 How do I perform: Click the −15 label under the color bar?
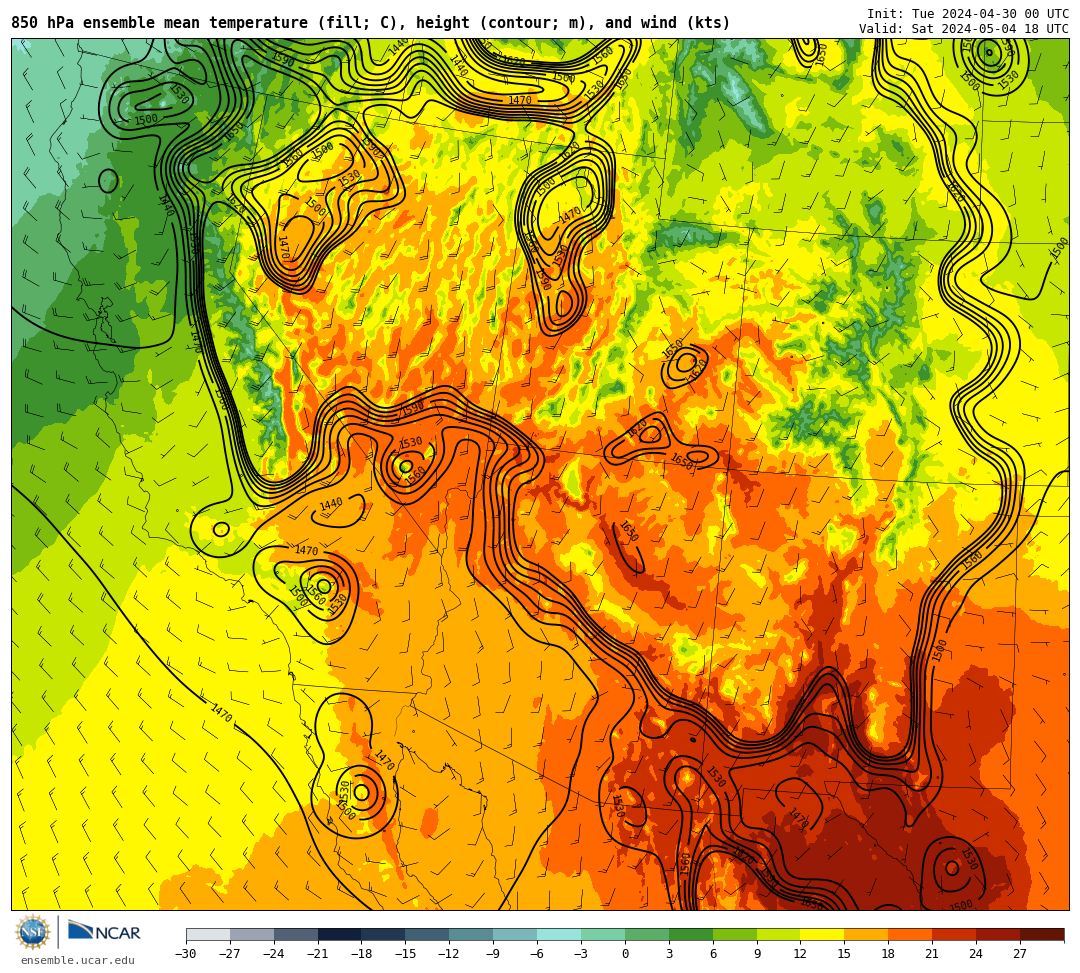[x=406, y=954]
